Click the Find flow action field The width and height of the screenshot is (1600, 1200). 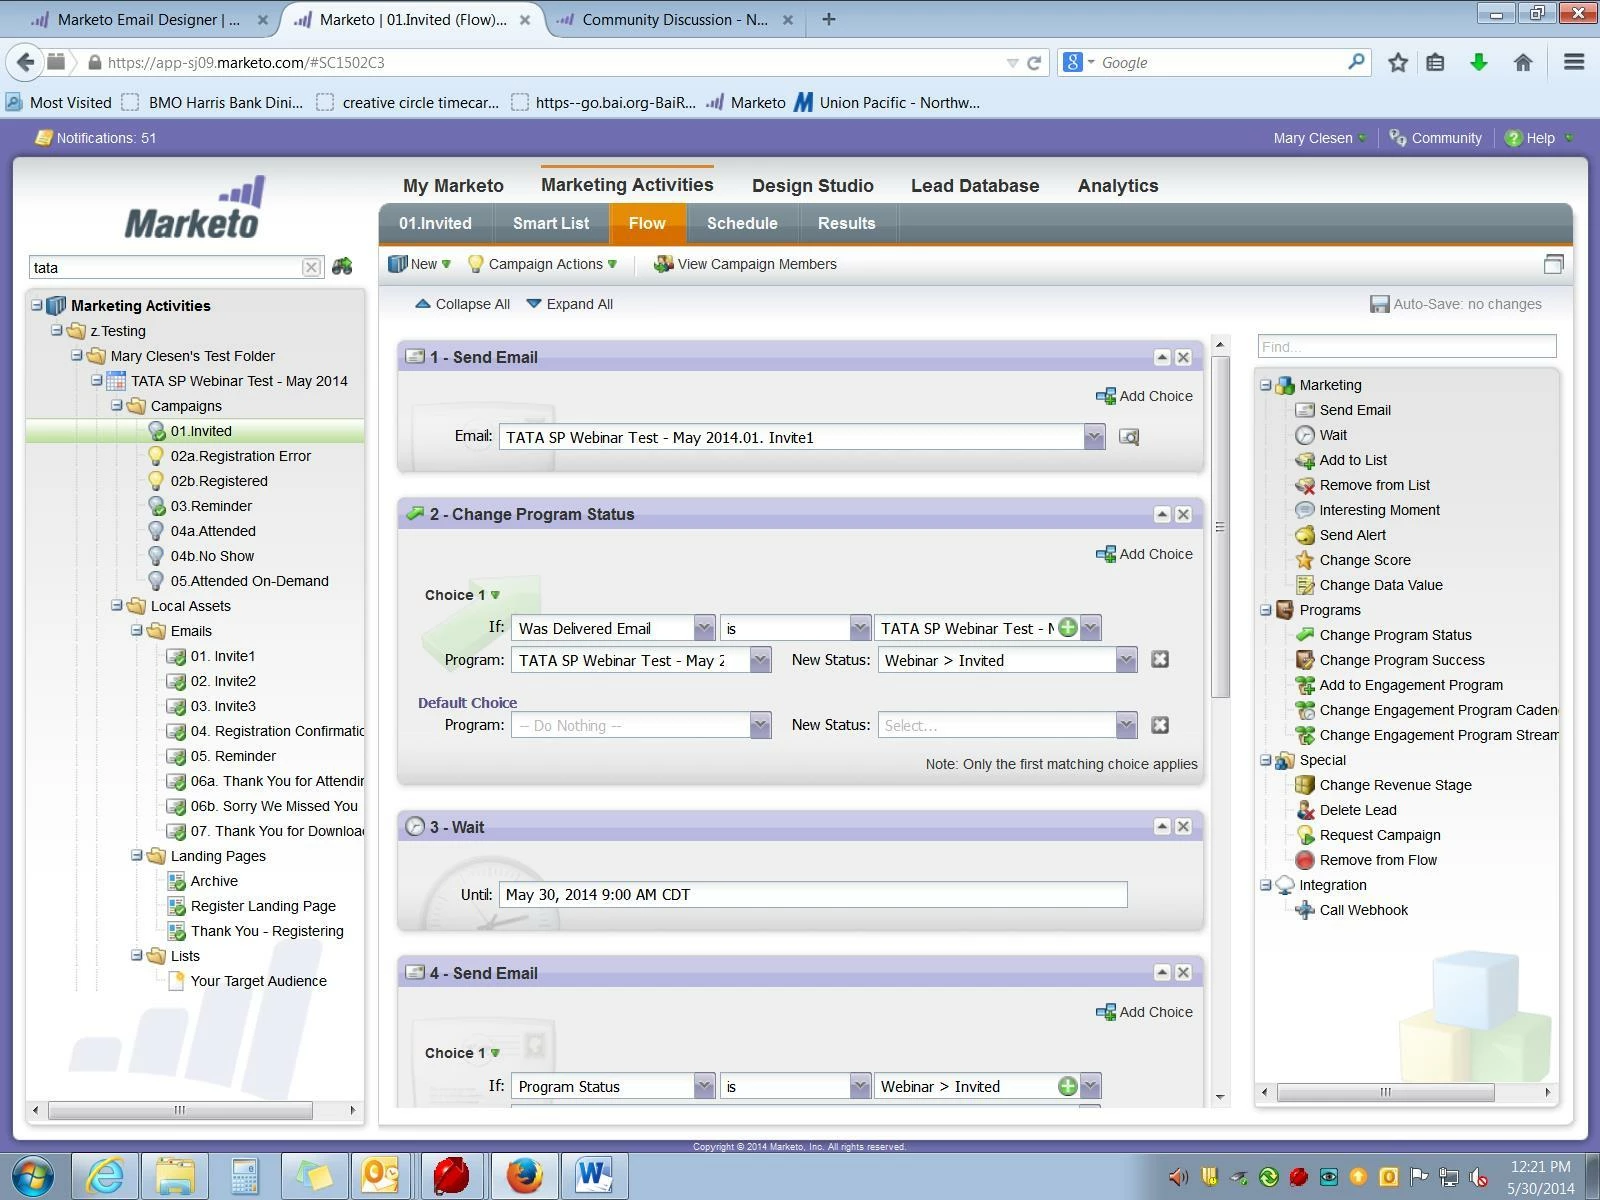1407,346
